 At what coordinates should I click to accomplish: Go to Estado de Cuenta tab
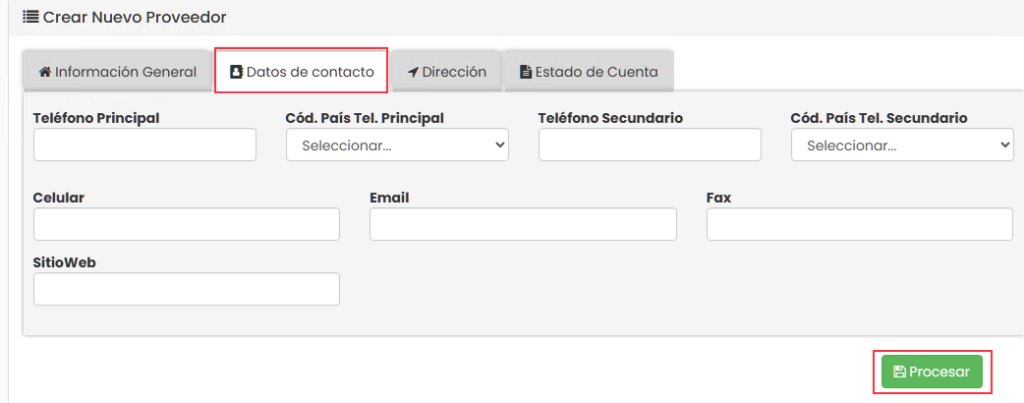588,72
